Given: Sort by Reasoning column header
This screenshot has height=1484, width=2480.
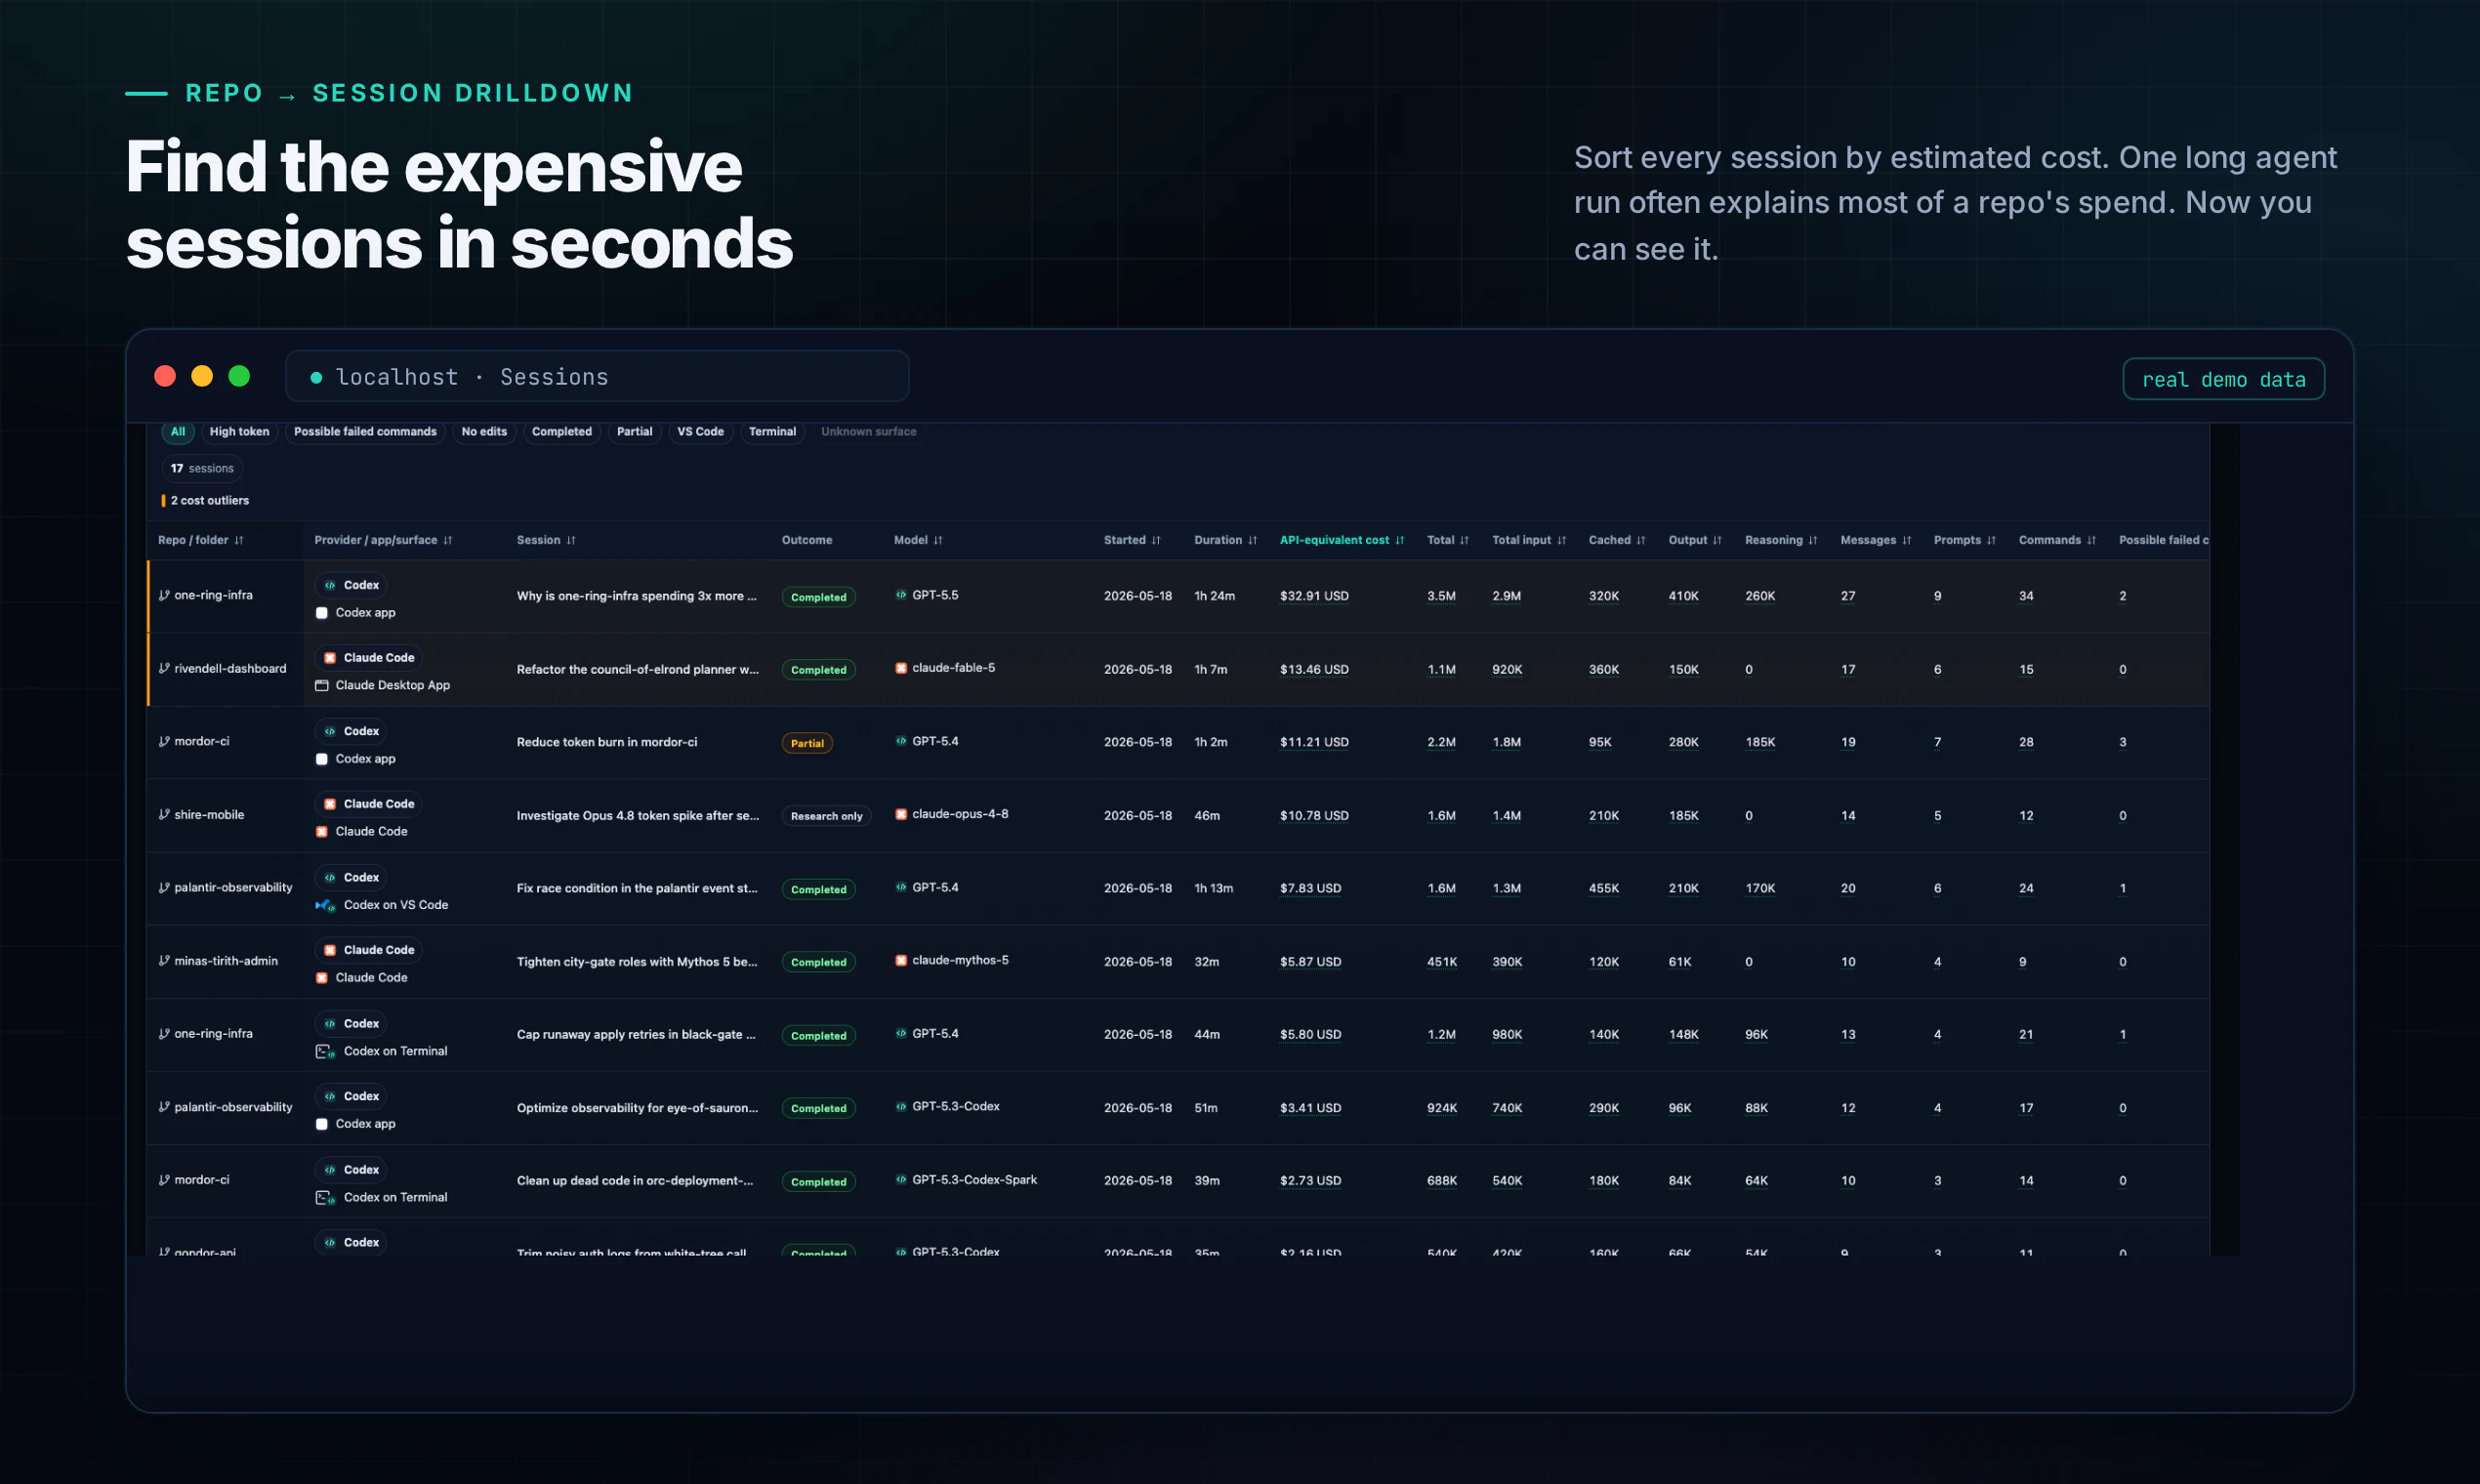Looking at the screenshot, I should (1780, 540).
